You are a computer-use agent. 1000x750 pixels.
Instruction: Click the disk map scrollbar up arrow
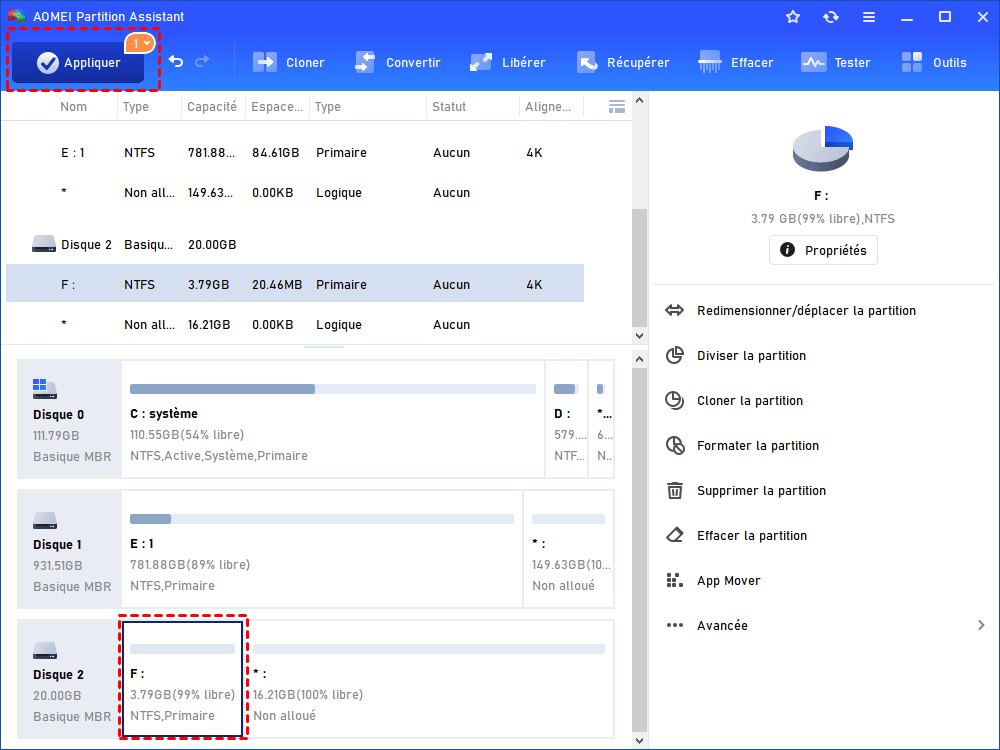[x=639, y=359]
